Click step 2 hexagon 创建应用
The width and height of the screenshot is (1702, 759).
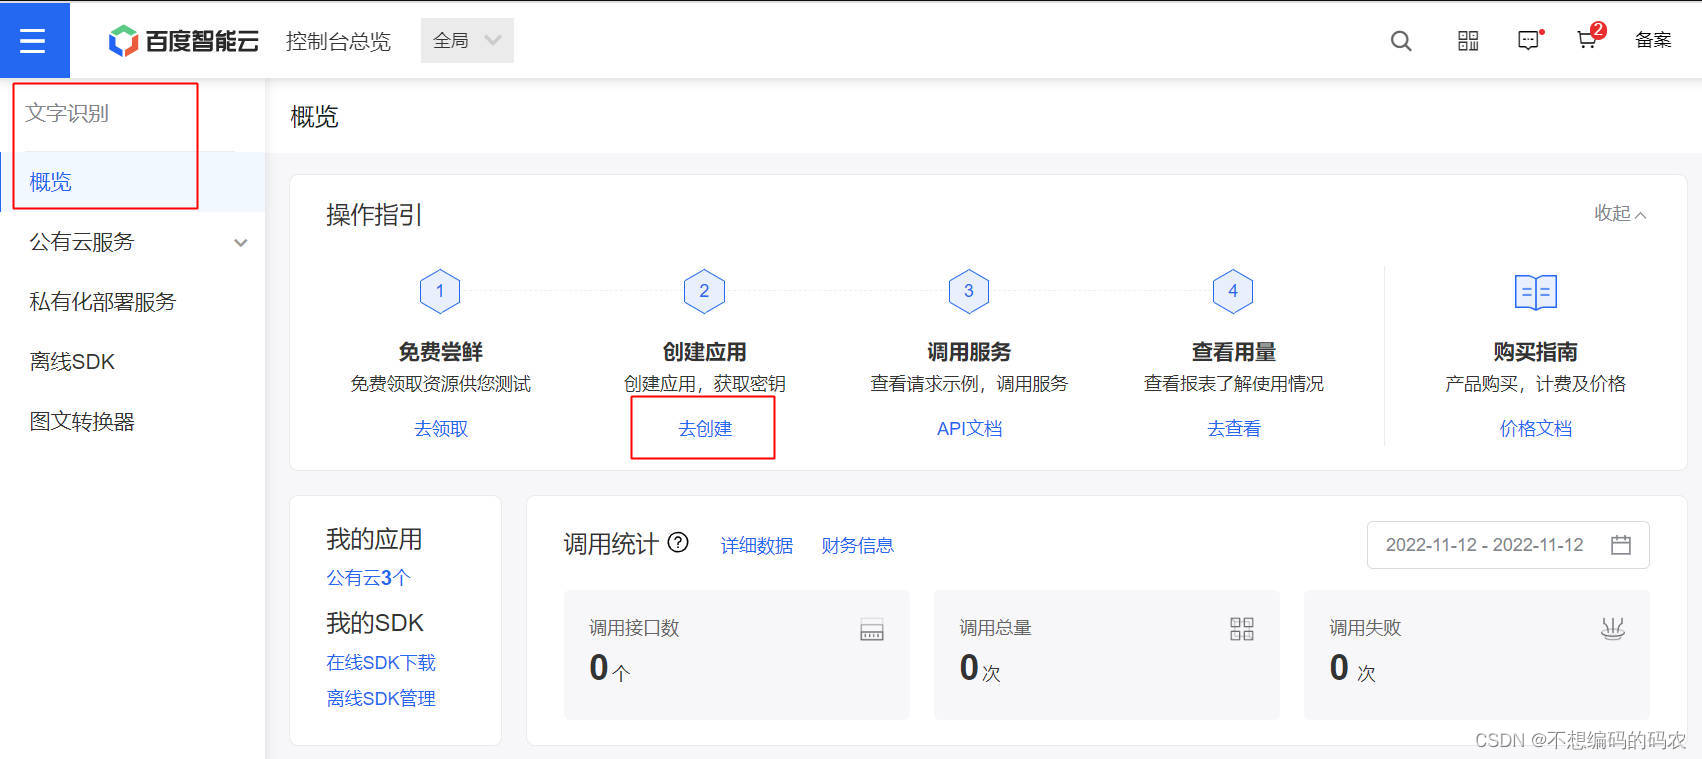[704, 291]
